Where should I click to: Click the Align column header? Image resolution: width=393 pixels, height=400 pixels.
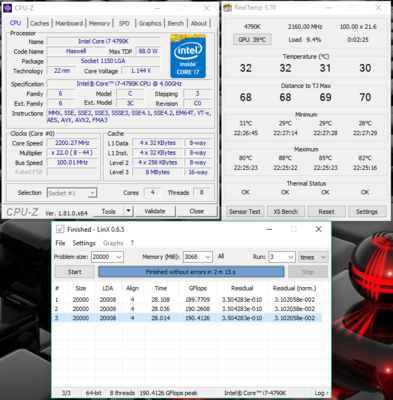pyautogui.click(x=132, y=288)
